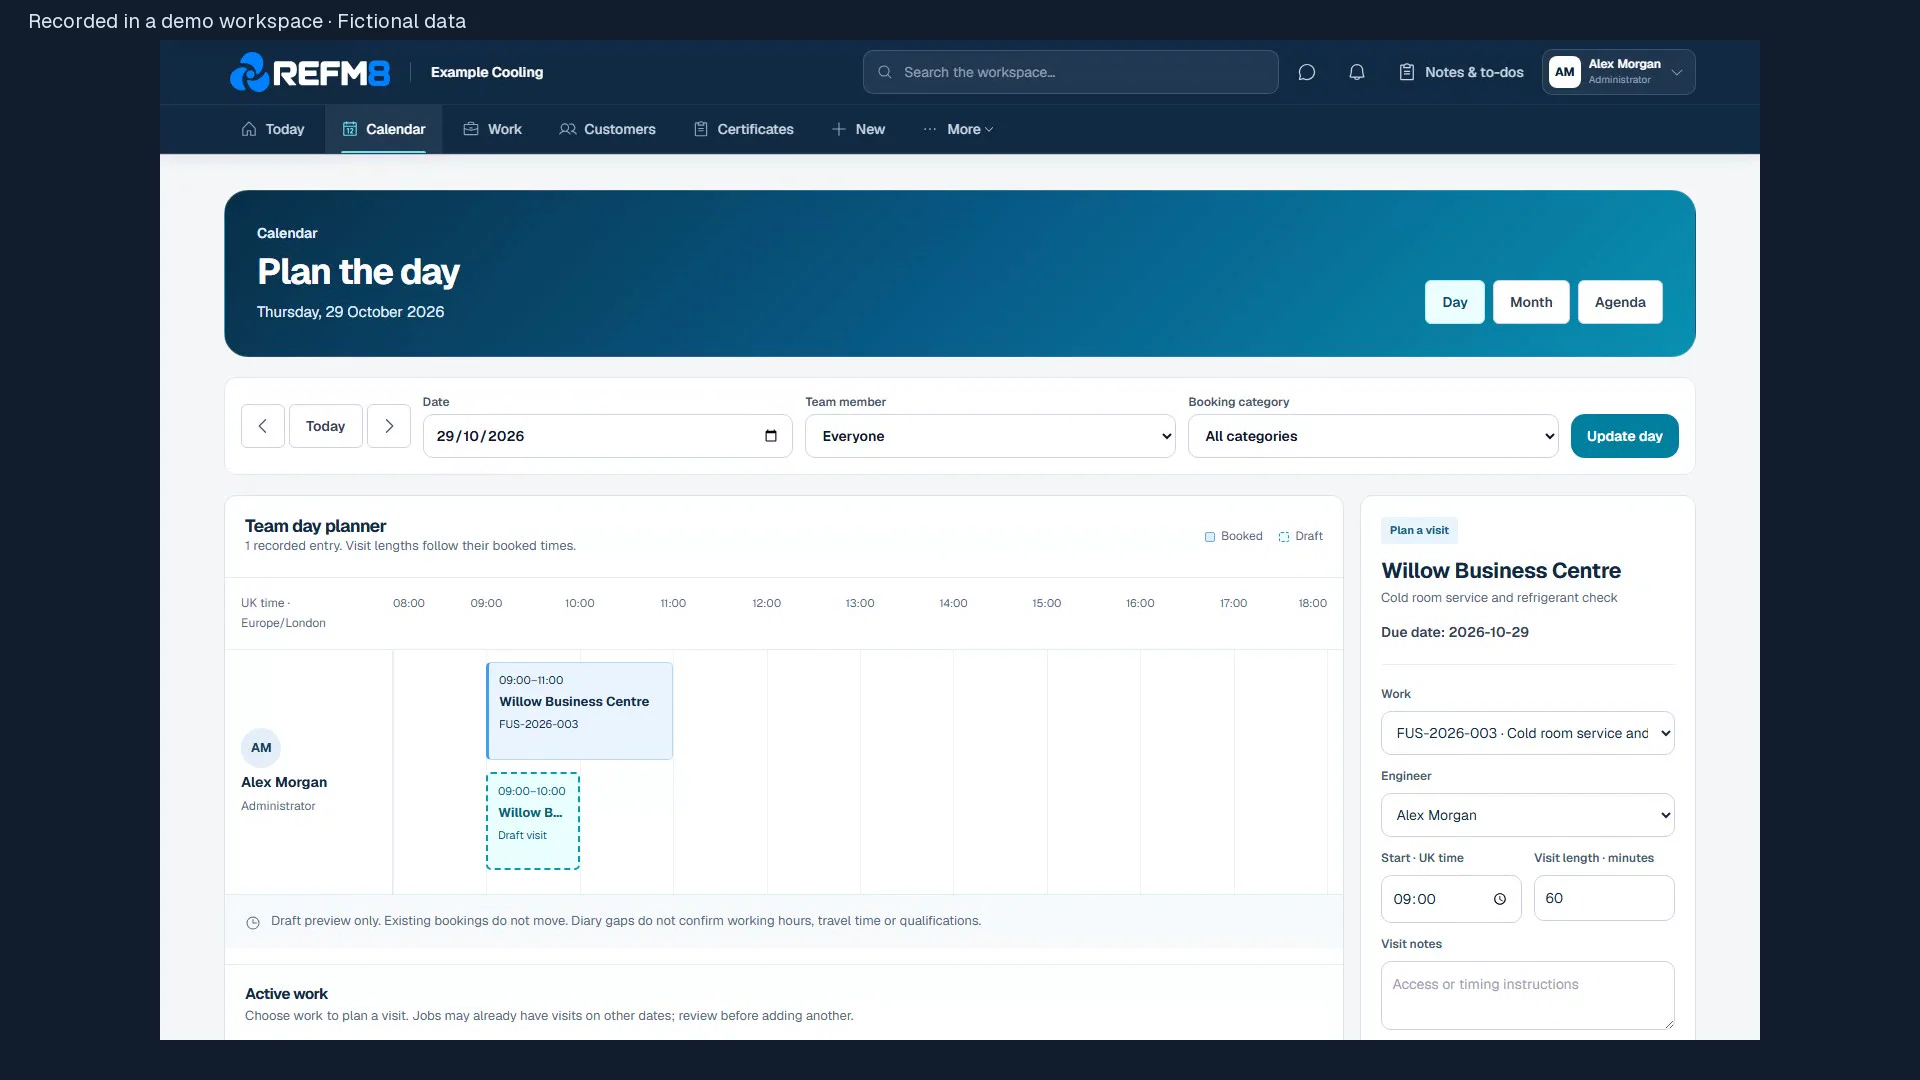
Task: Click the Alex Morgan name in planner
Action: (284, 782)
